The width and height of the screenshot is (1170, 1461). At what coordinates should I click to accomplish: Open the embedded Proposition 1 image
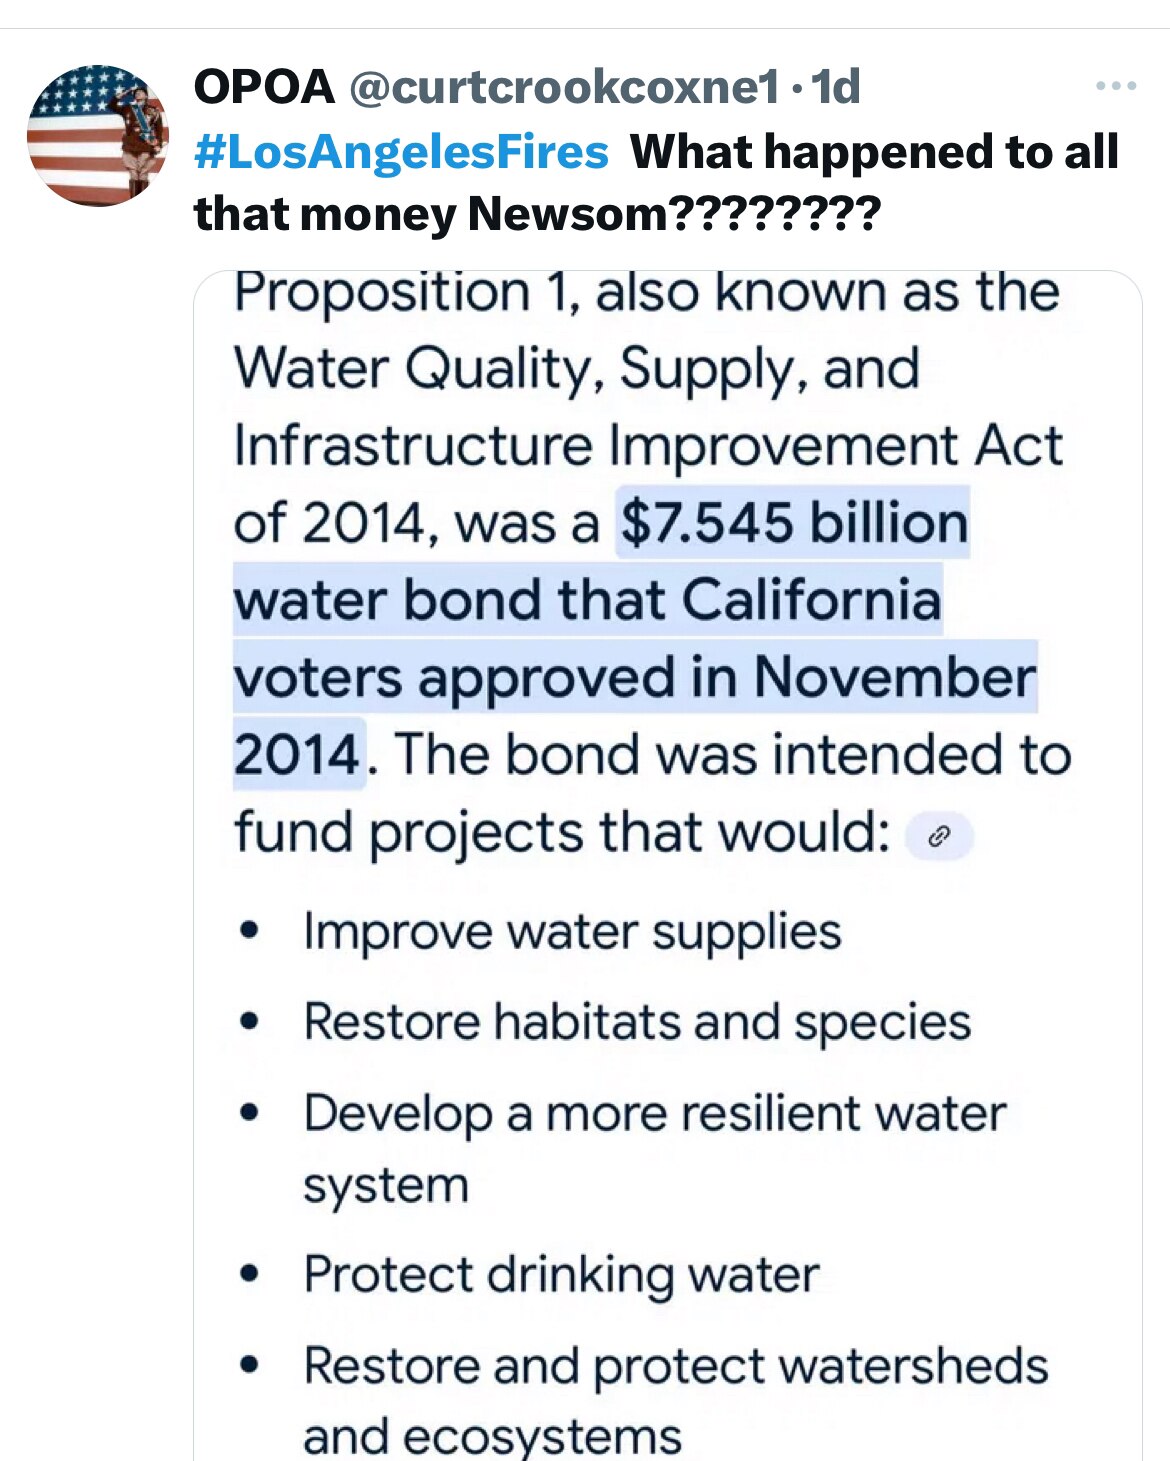tap(667, 865)
